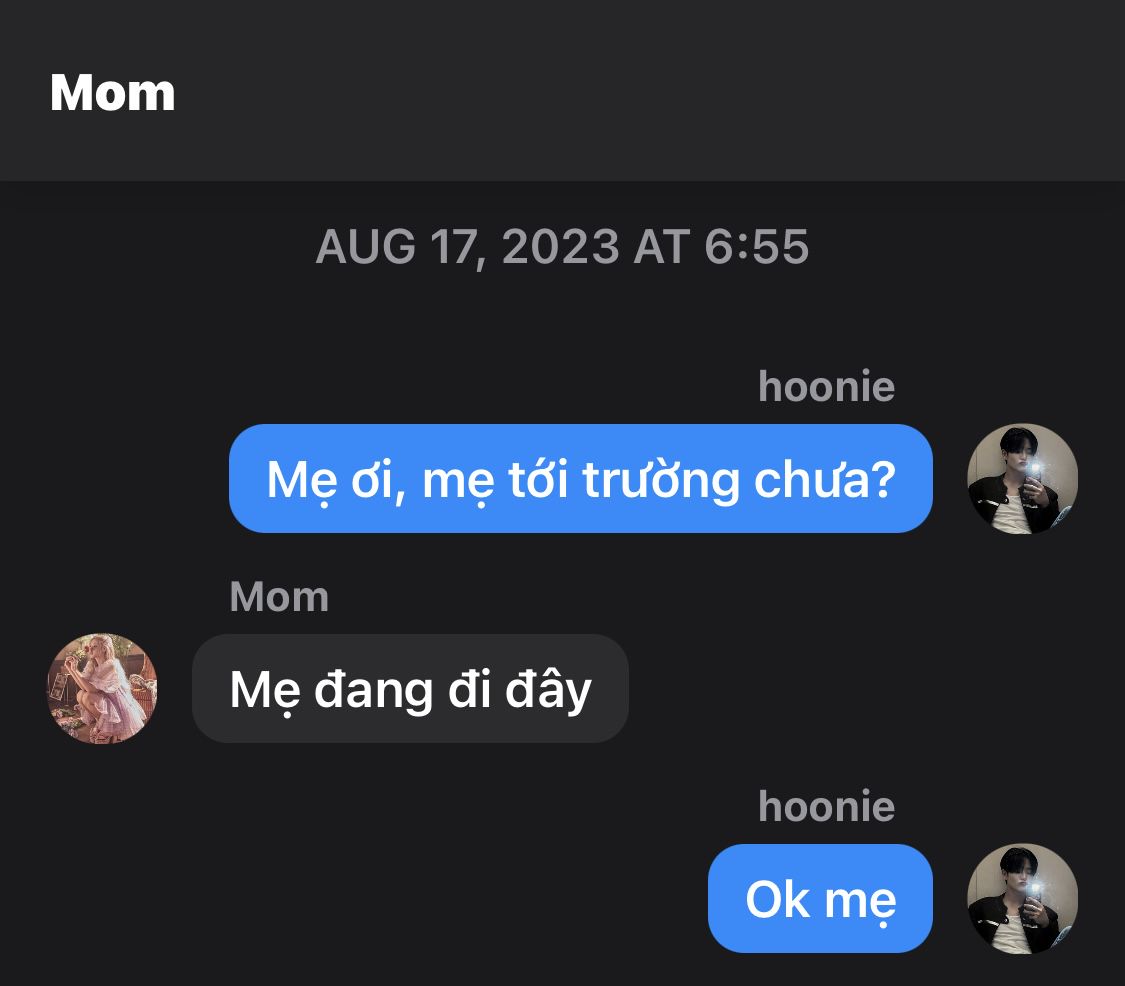Click the last blue bubble in the chat
Screen dimensions: 1125x986
point(820,899)
